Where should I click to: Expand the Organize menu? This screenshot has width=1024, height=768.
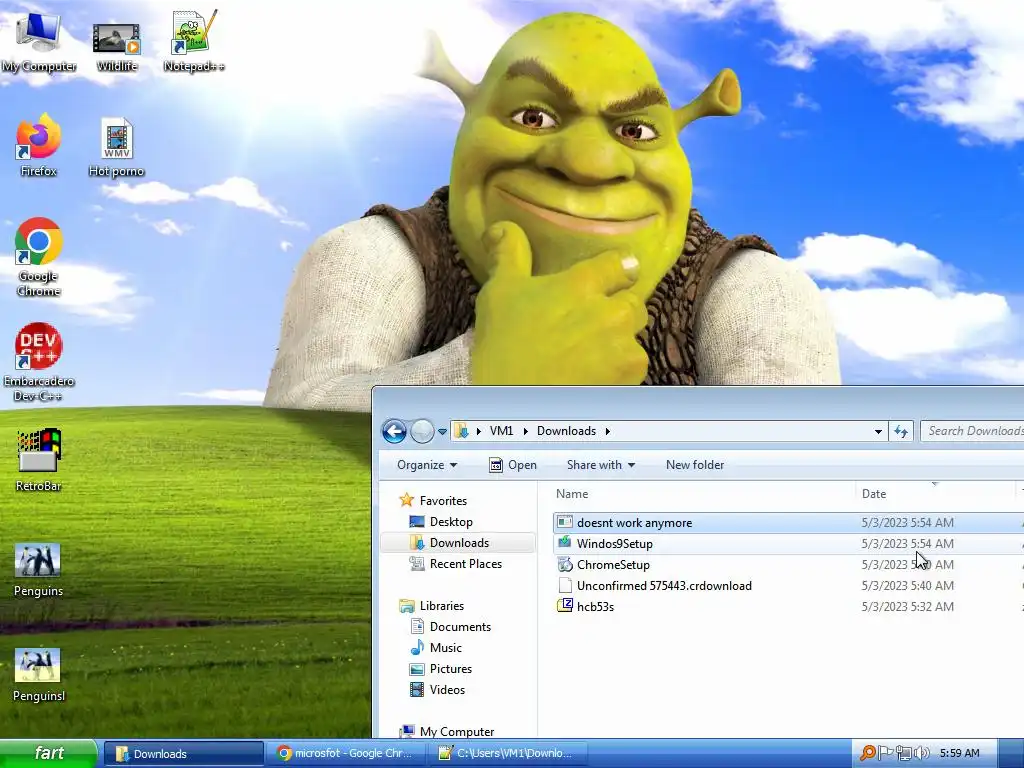pyautogui.click(x=427, y=465)
